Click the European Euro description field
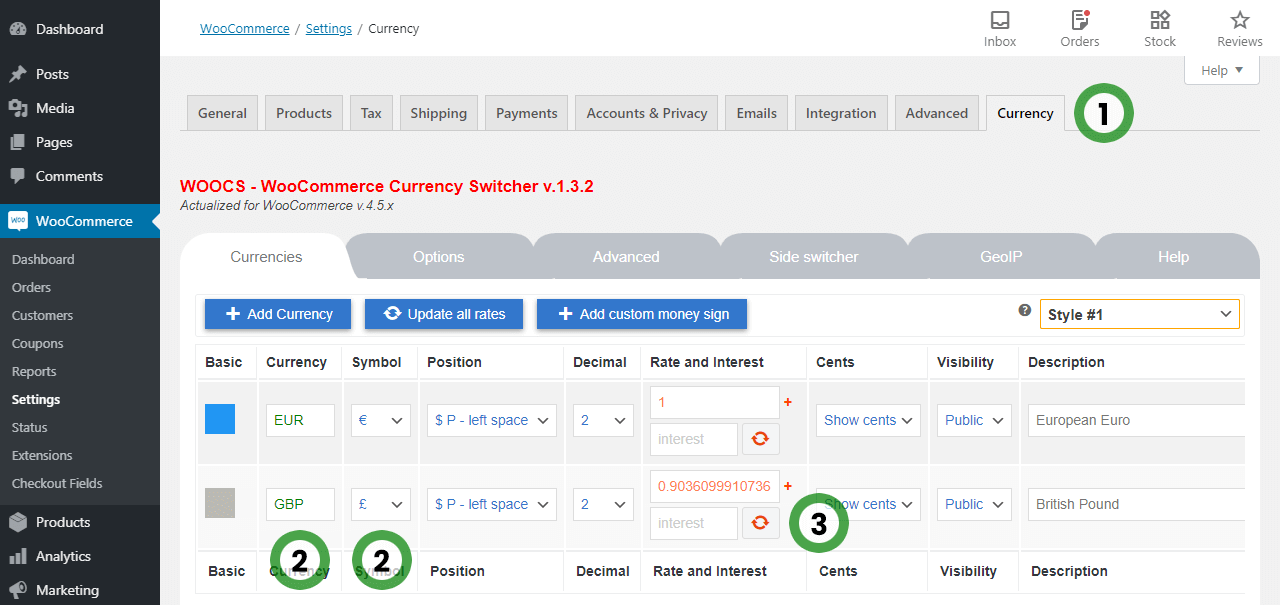Screen dimensions: 1280x605 pyautogui.click(x=1138, y=420)
